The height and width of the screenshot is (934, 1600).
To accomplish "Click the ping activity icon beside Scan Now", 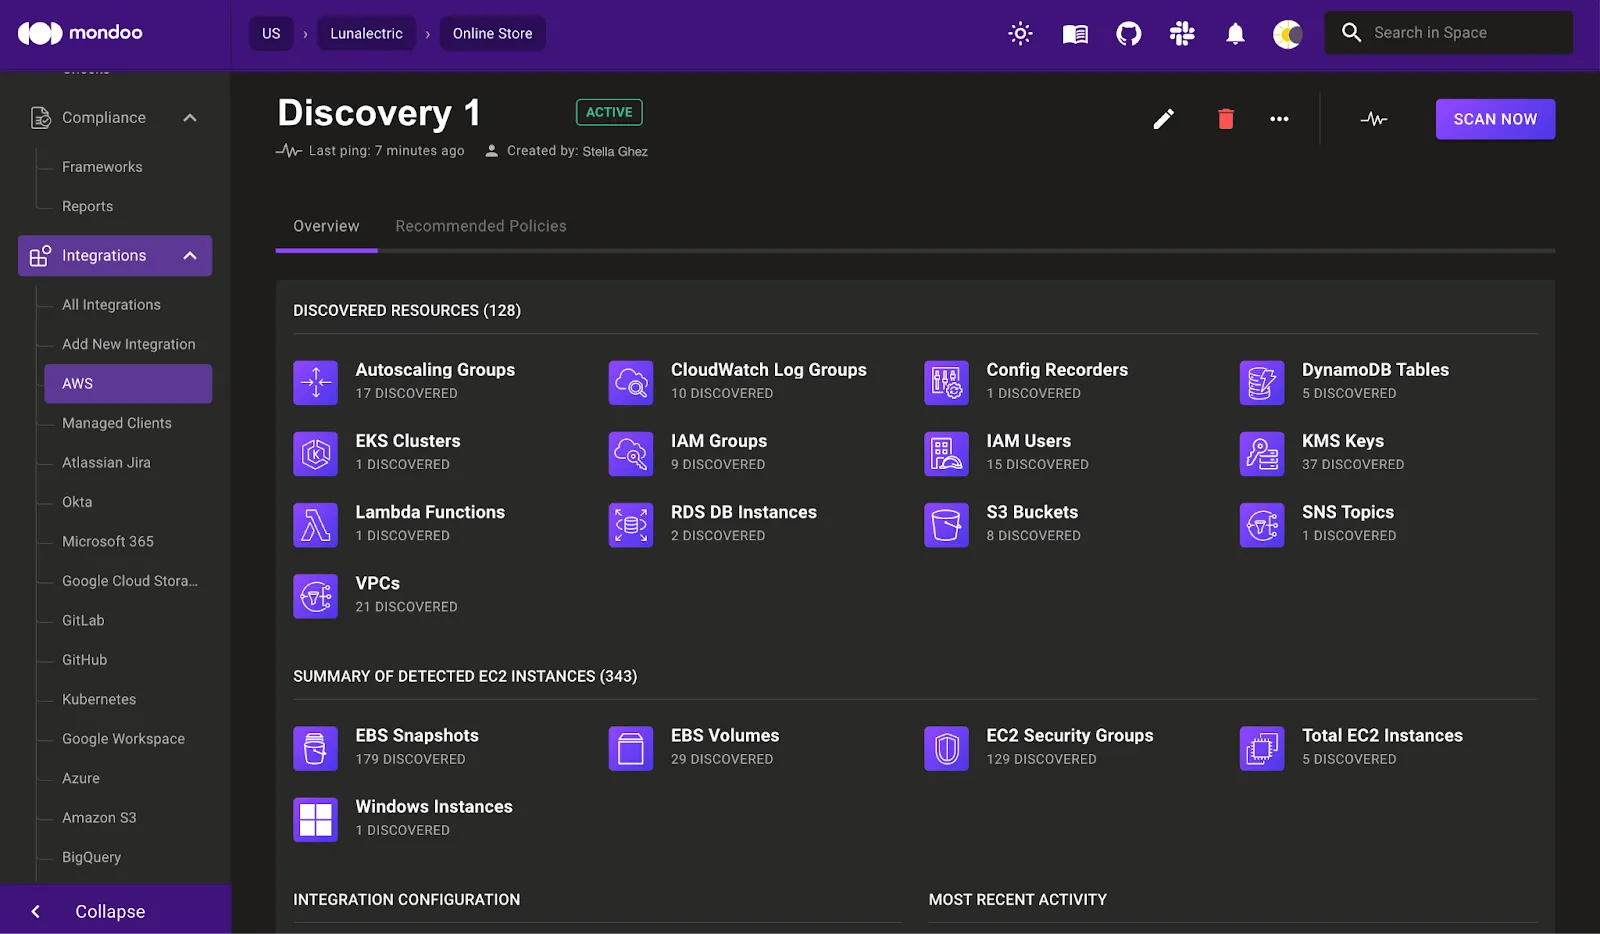I will point(1374,119).
